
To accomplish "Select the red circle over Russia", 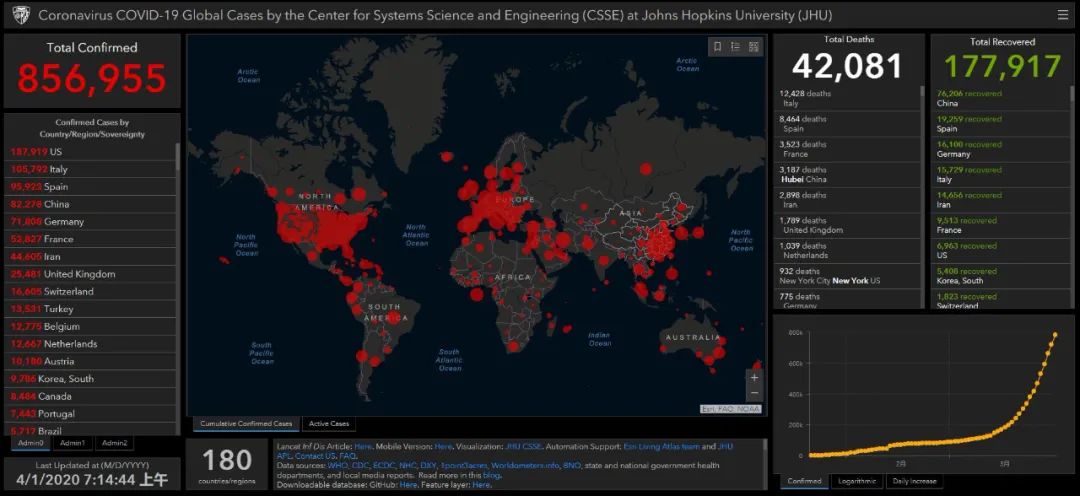I will tap(645, 169).
